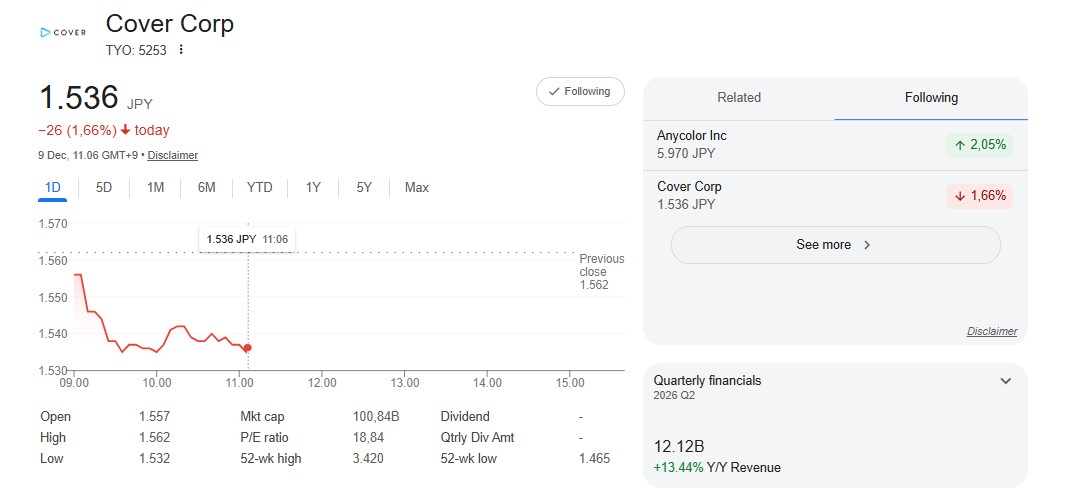This screenshot has height=501, width=1081.
Task: Switch chart to 5D range
Action: (104, 187)
